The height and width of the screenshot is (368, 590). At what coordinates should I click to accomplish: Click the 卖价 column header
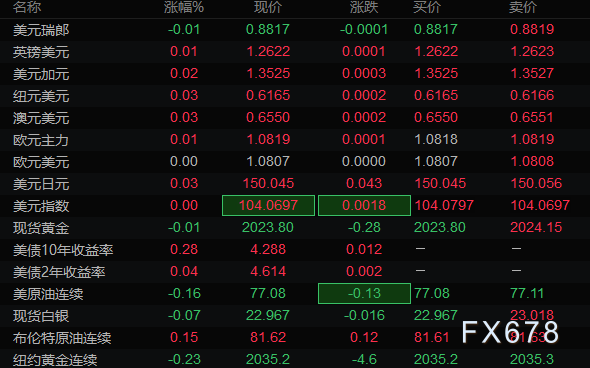[x=523, y=7]
